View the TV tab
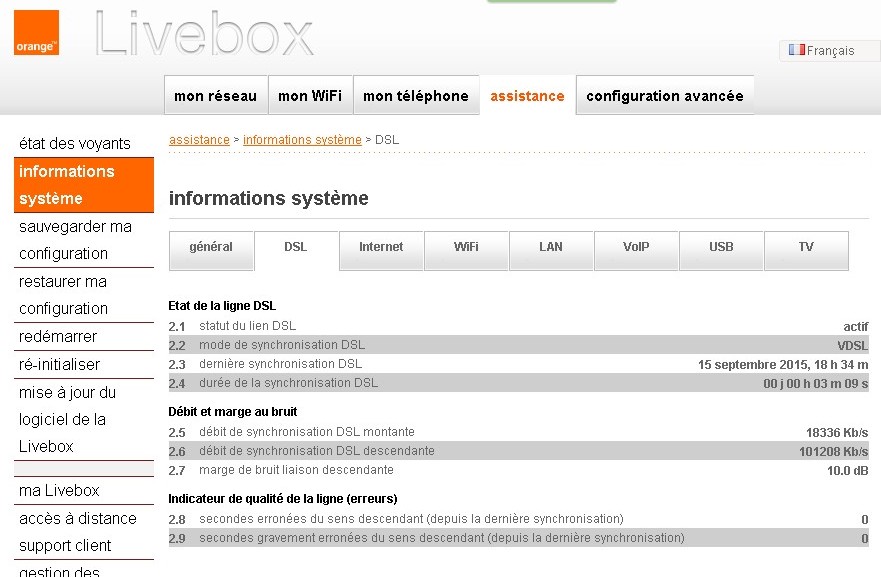This screenshot has width=881, height=577. [x=806, y=247]
